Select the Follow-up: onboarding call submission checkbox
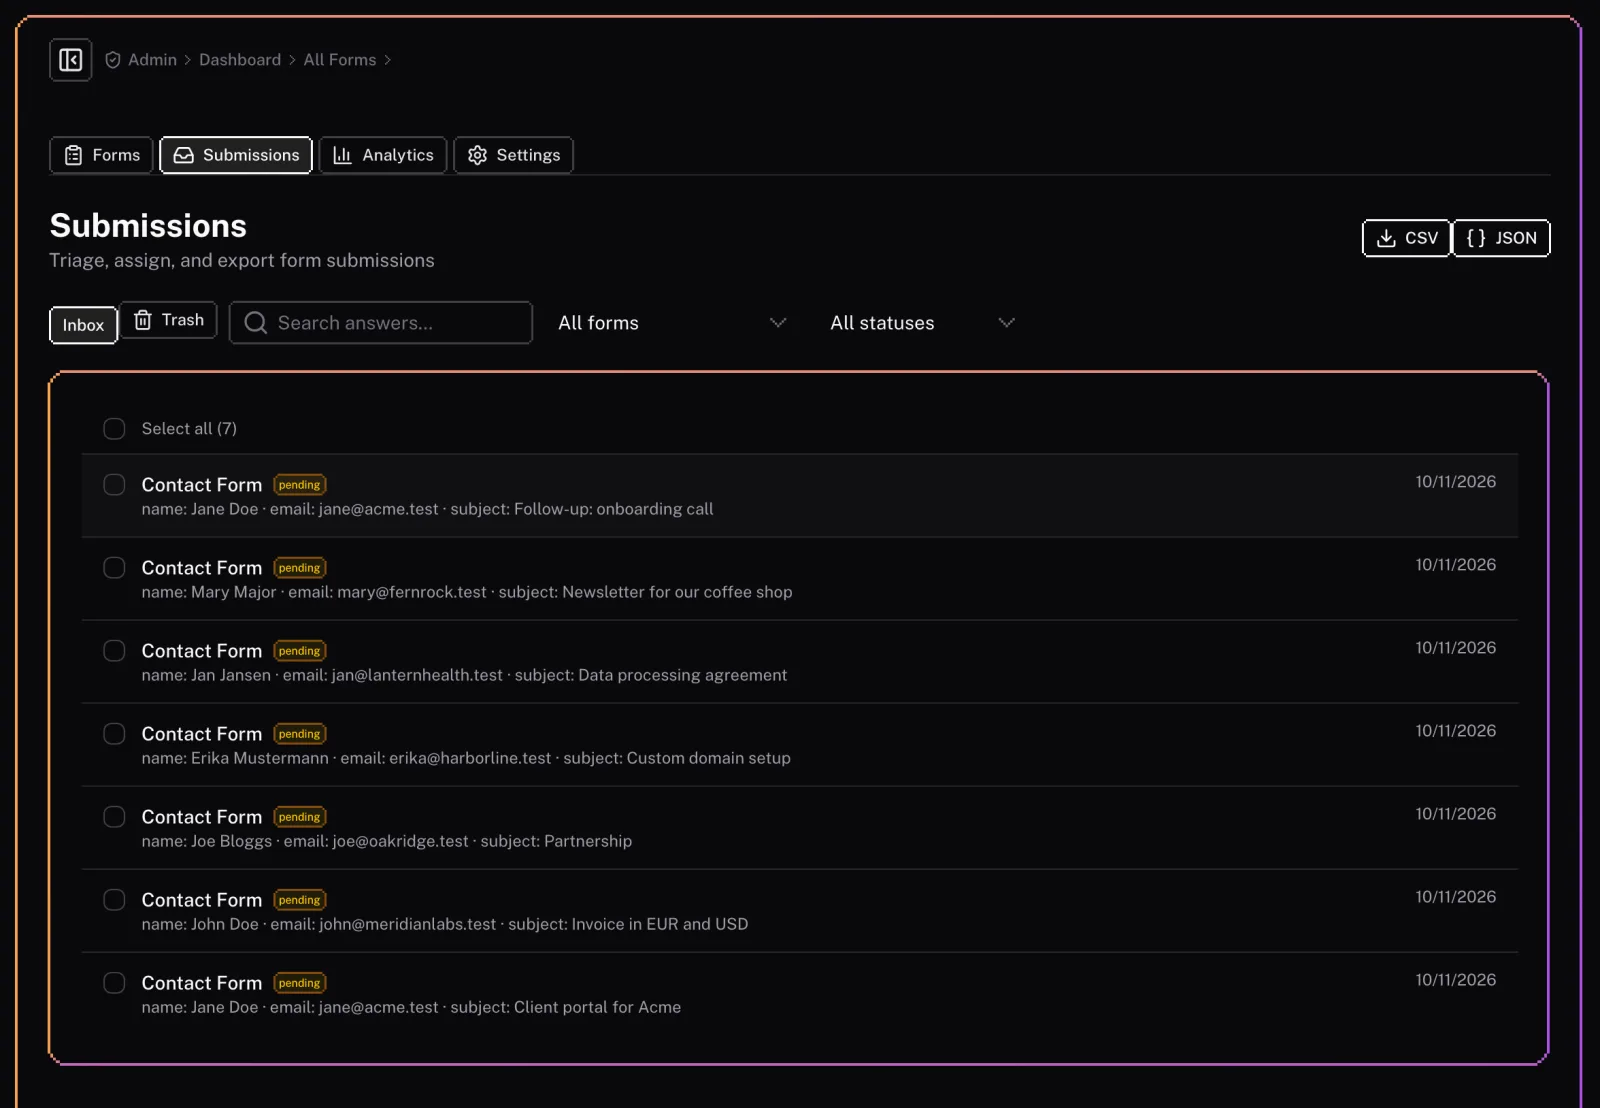Viewport: 1600px width, 1108px height. pyautogui.click(x=114, y=485)
